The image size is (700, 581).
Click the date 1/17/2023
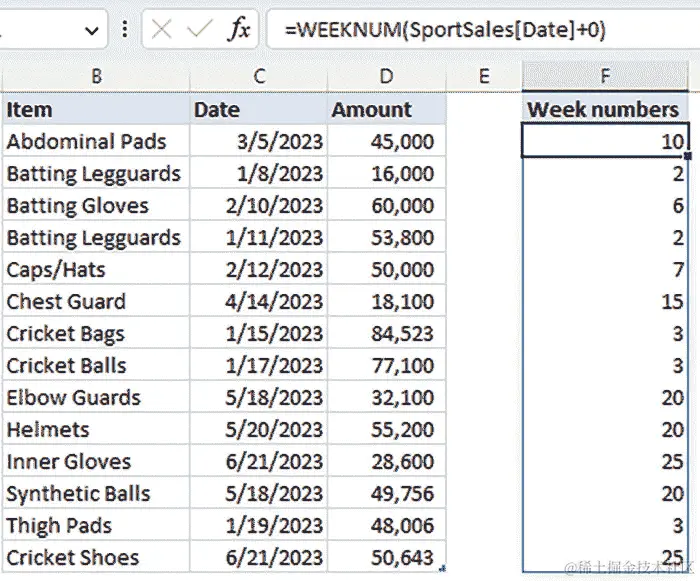pyautogui.click(x=258, y=365)
